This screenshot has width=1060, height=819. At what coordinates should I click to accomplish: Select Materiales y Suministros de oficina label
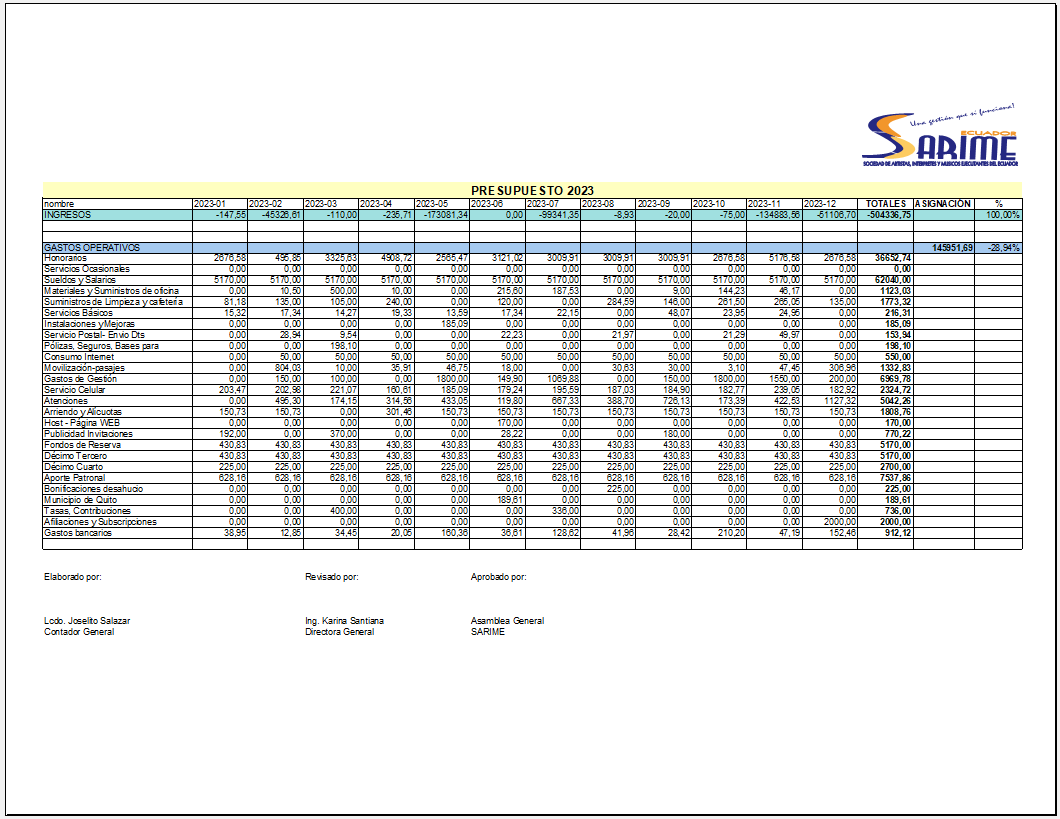[x=112, y=291]
